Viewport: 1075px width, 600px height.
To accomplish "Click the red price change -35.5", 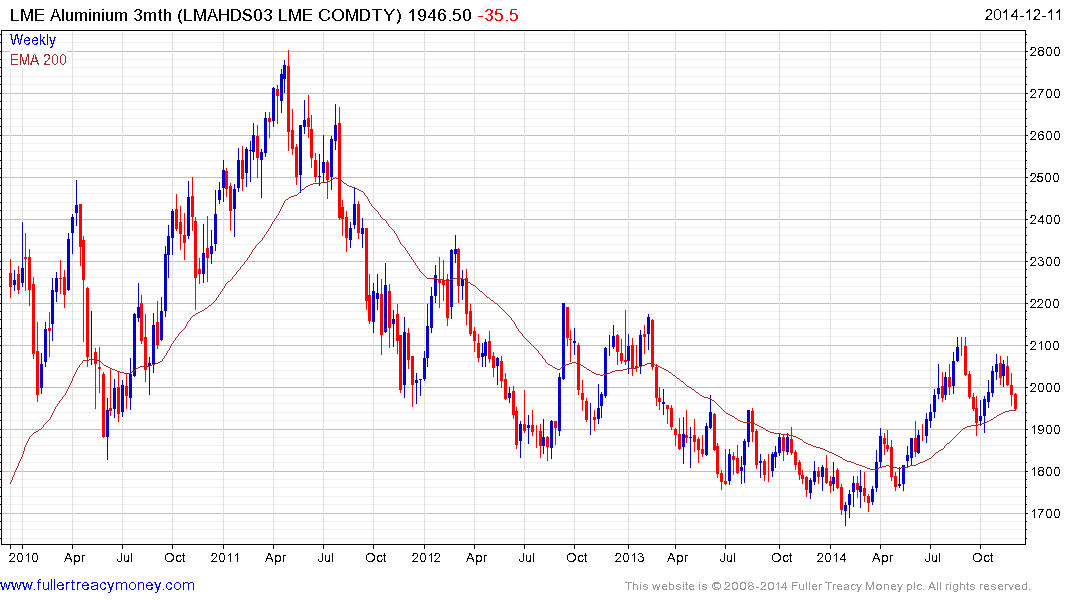I will click(x=498, y=15).
